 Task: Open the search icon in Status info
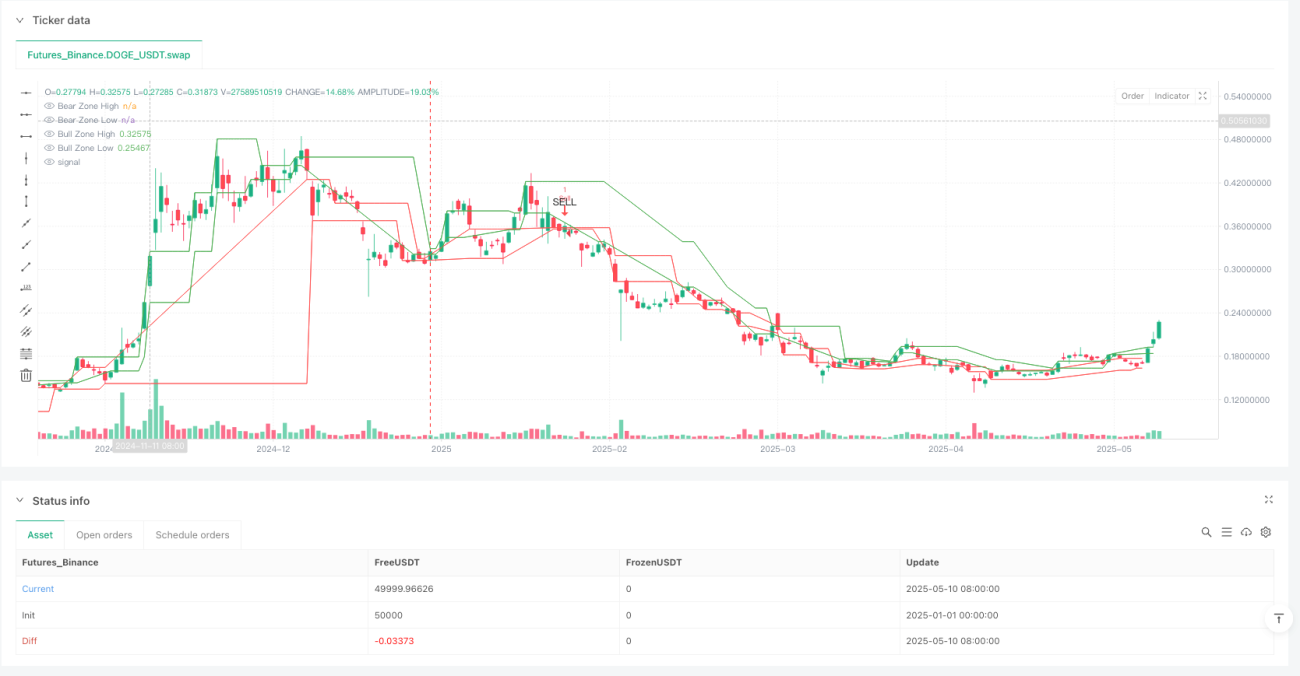(x=1207, y=532)
